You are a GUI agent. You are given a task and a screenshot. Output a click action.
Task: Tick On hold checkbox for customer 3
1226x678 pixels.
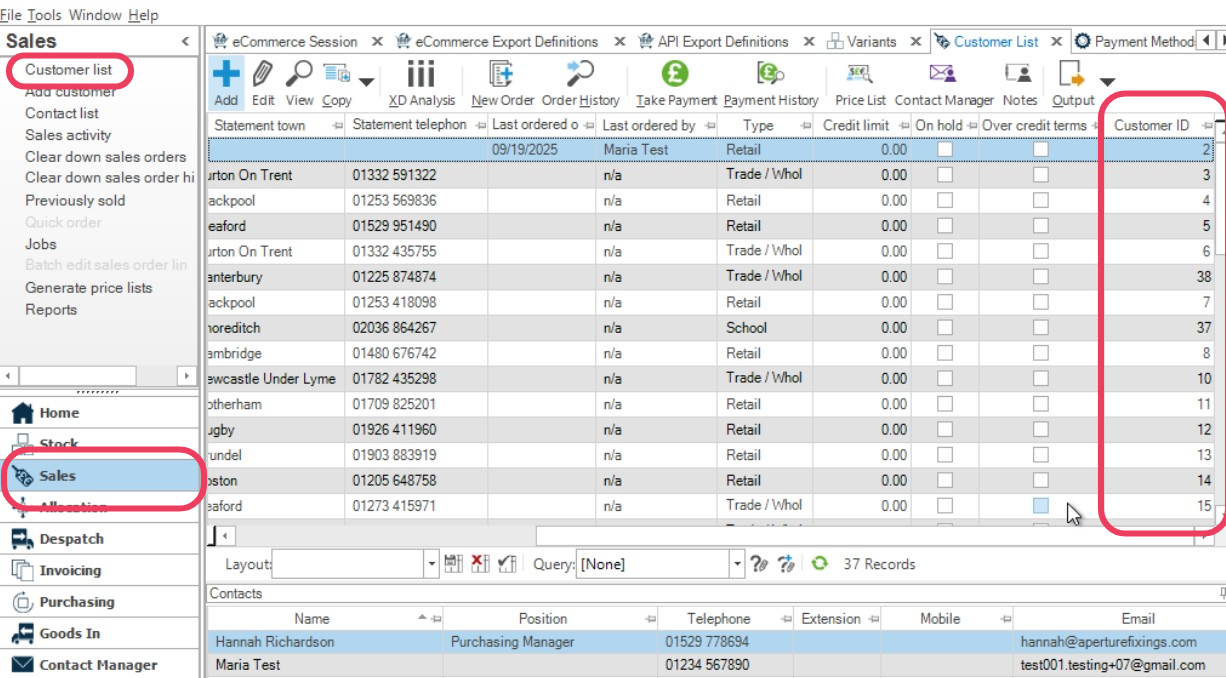click(944, 175)
